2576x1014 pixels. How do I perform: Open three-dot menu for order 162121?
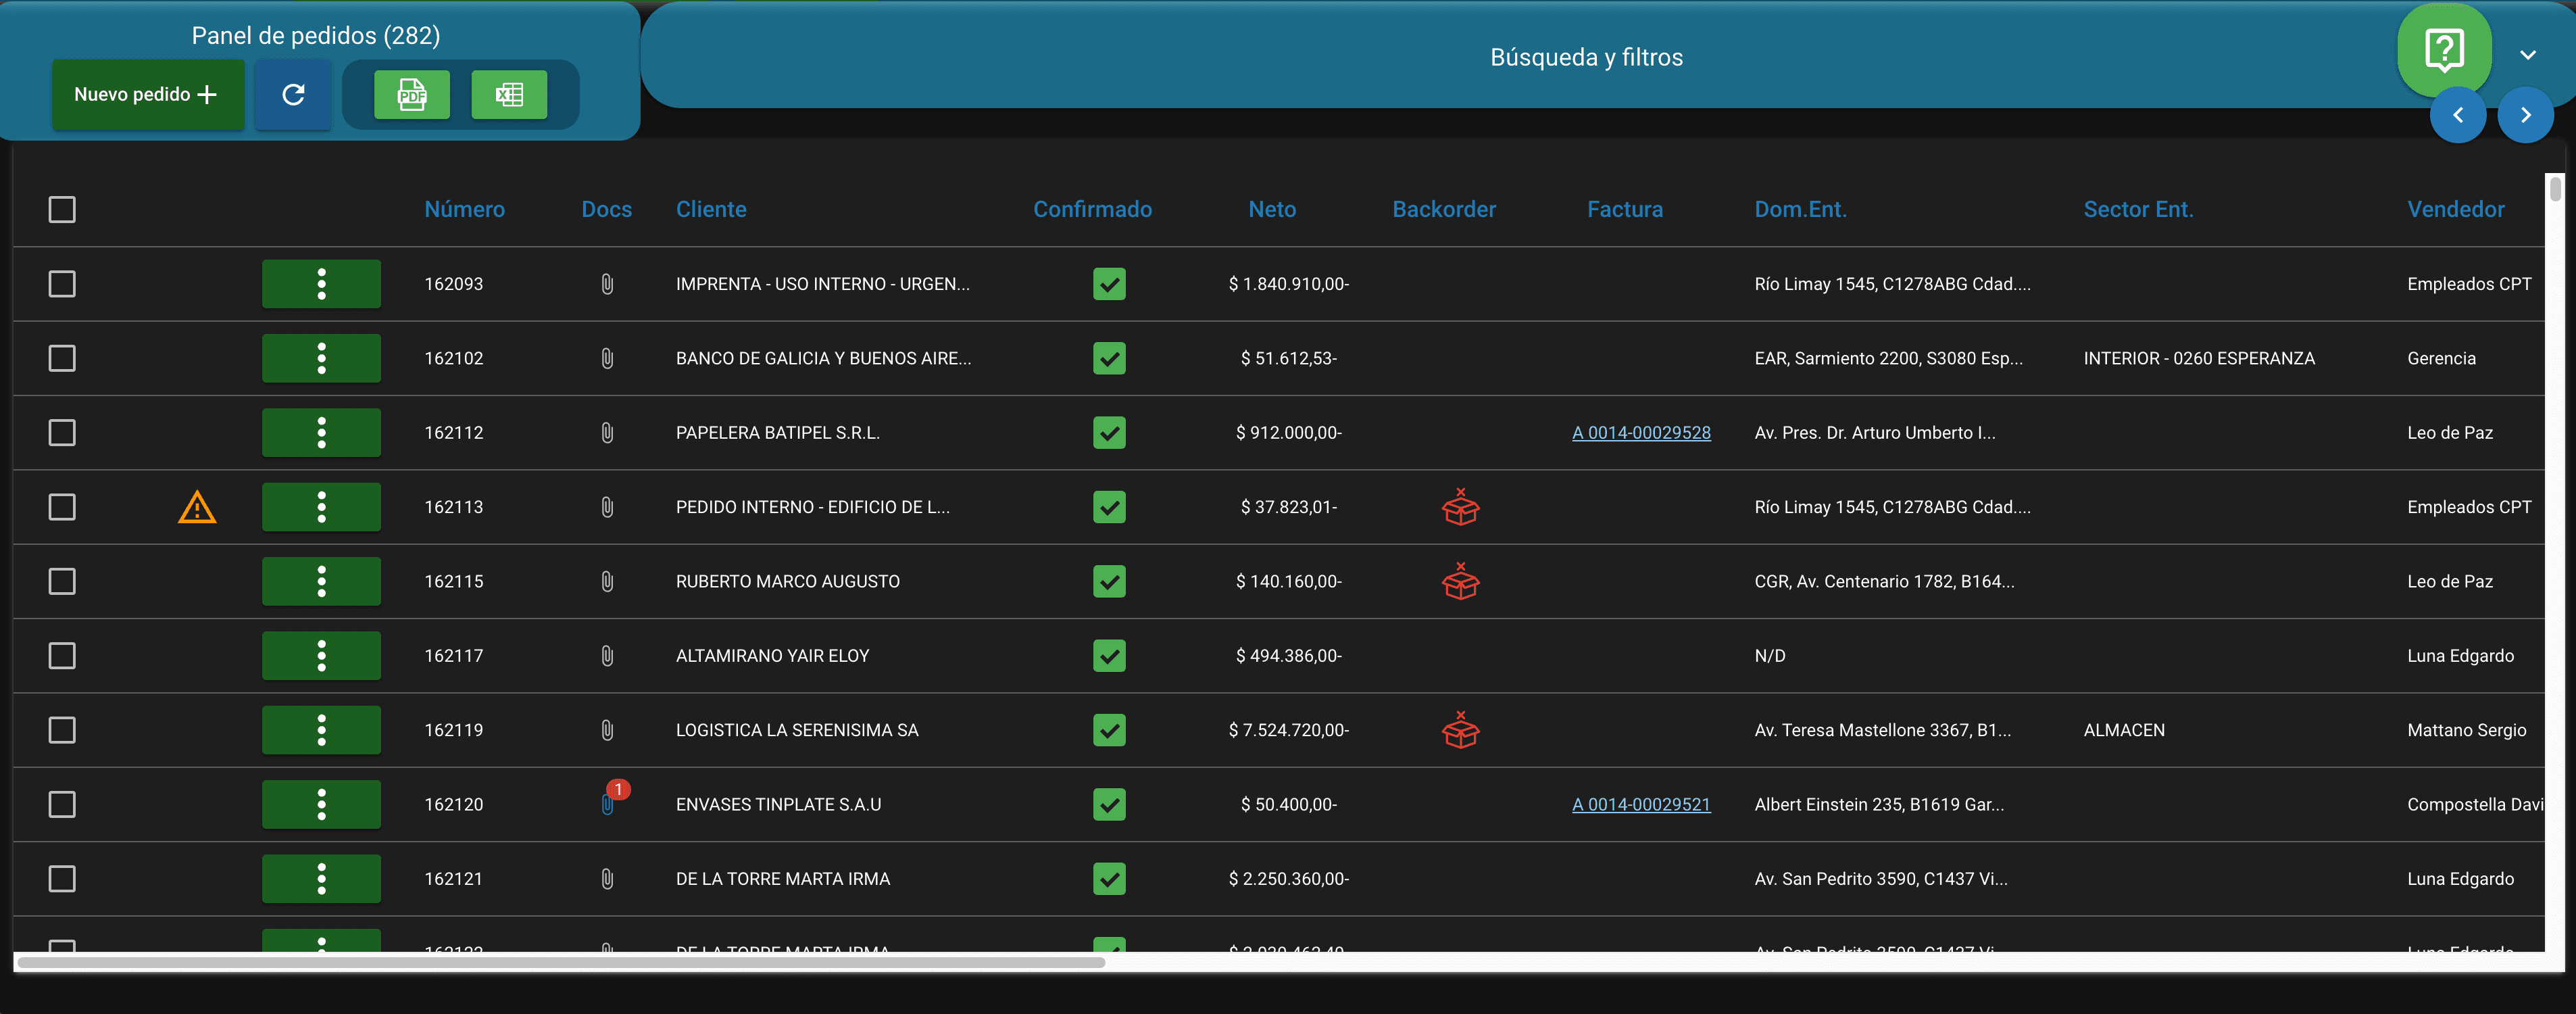coord(321,879)
